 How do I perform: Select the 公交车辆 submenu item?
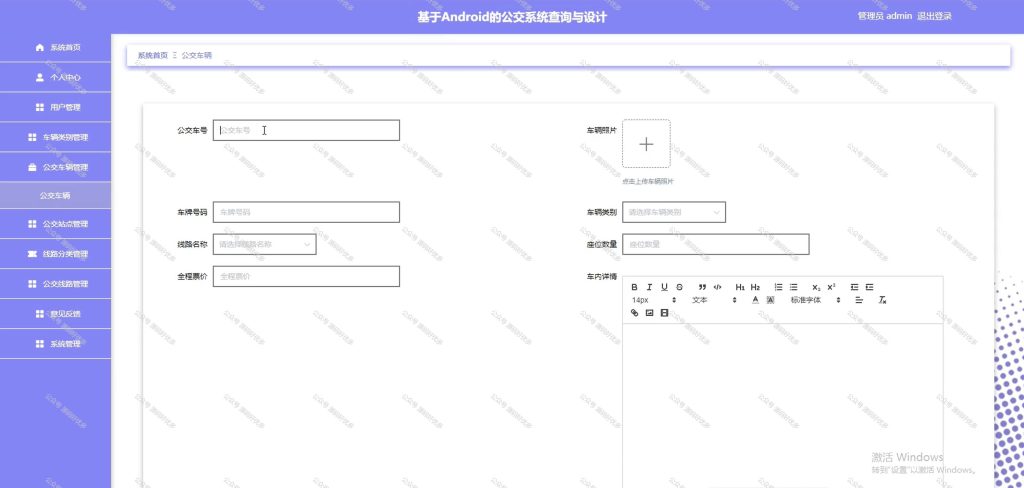56,195
